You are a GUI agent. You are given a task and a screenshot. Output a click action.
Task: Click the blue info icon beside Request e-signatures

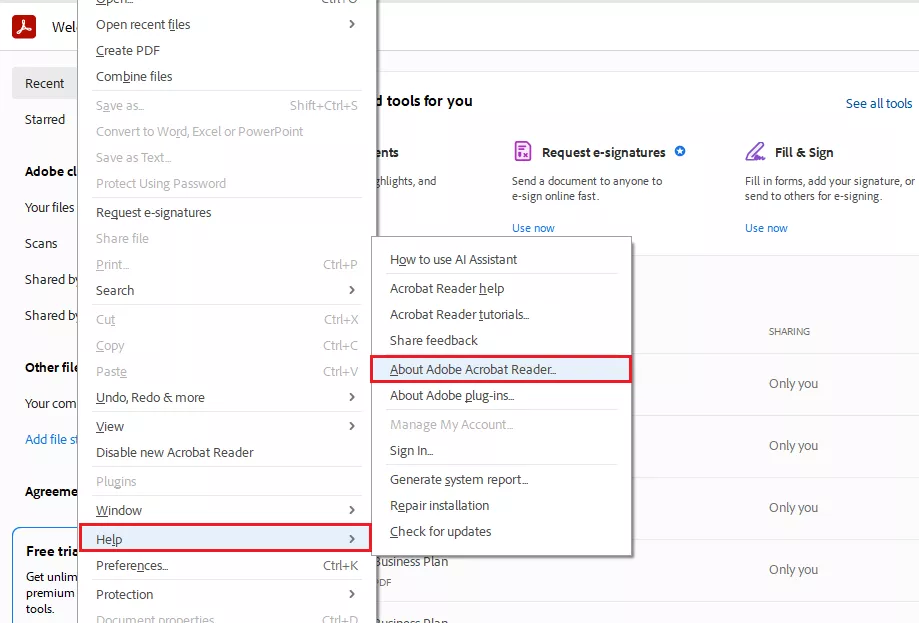click(680, 152)
